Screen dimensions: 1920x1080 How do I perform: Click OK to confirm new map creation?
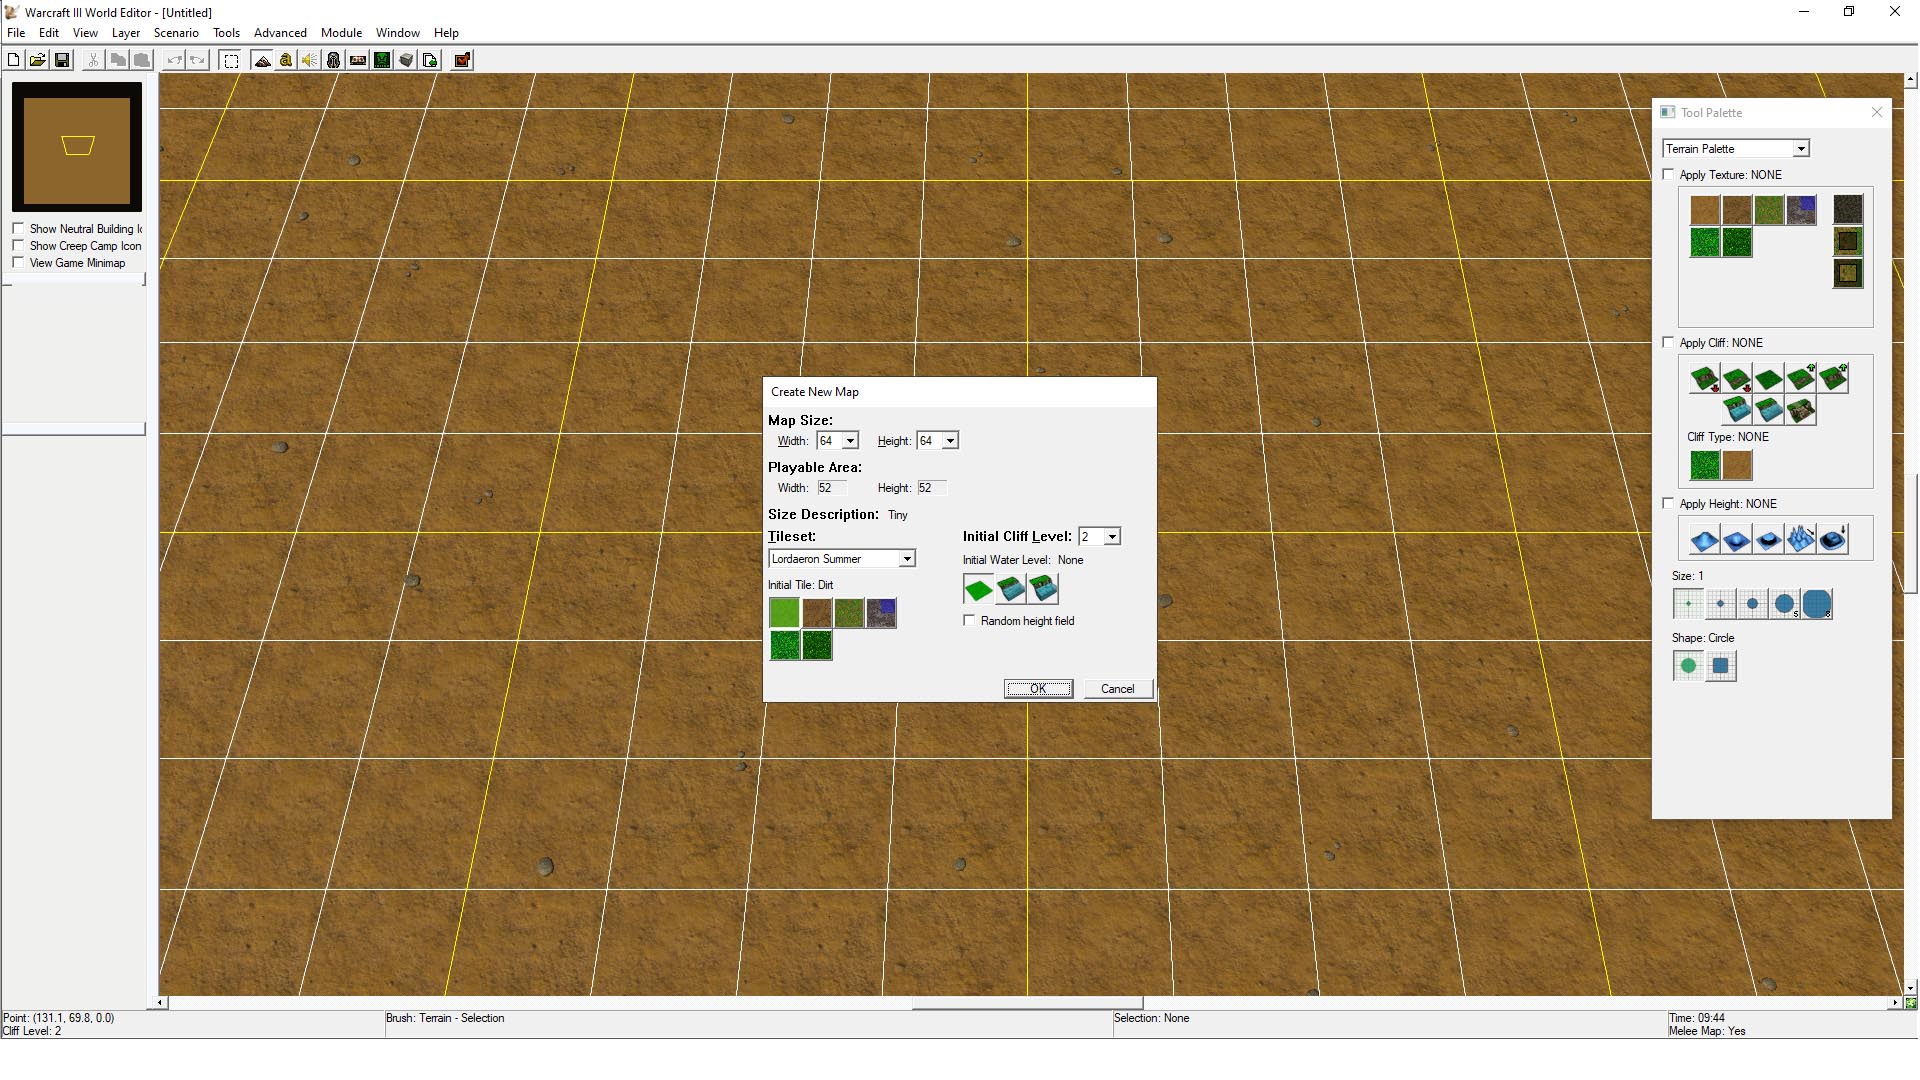click(x=1038, y=687)
